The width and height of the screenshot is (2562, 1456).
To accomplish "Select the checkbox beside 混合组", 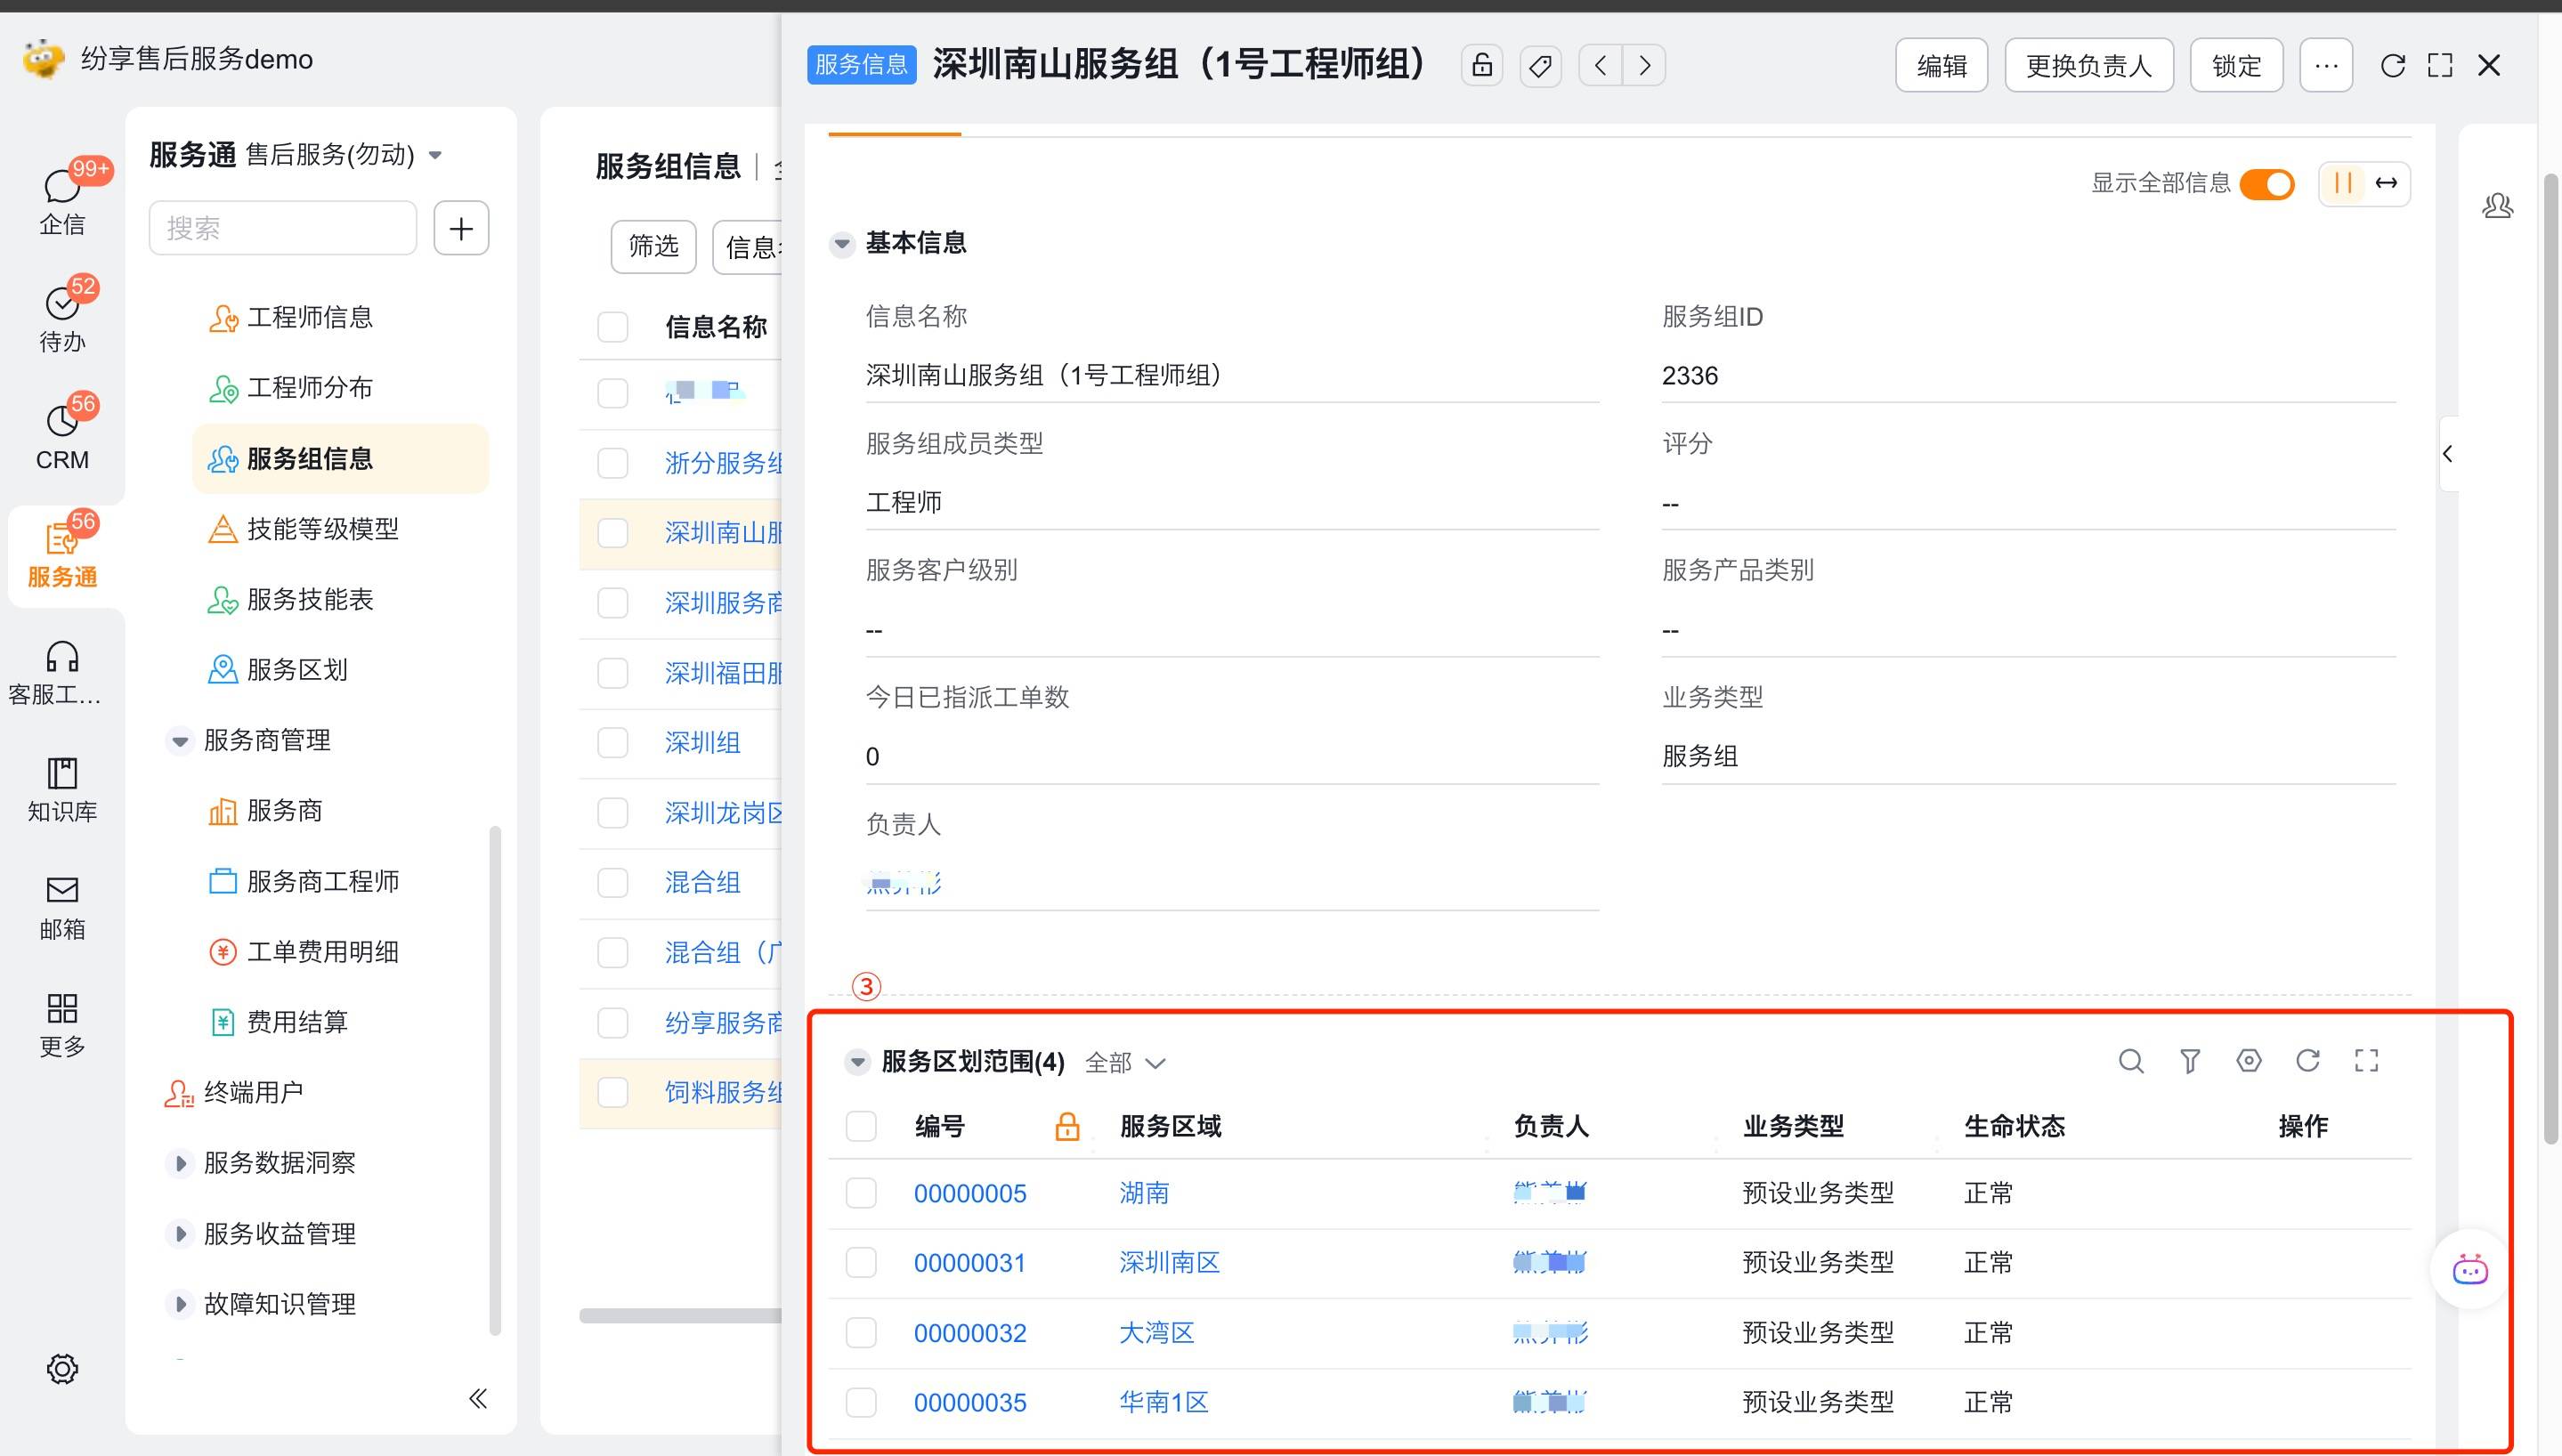I will [612, 882].
